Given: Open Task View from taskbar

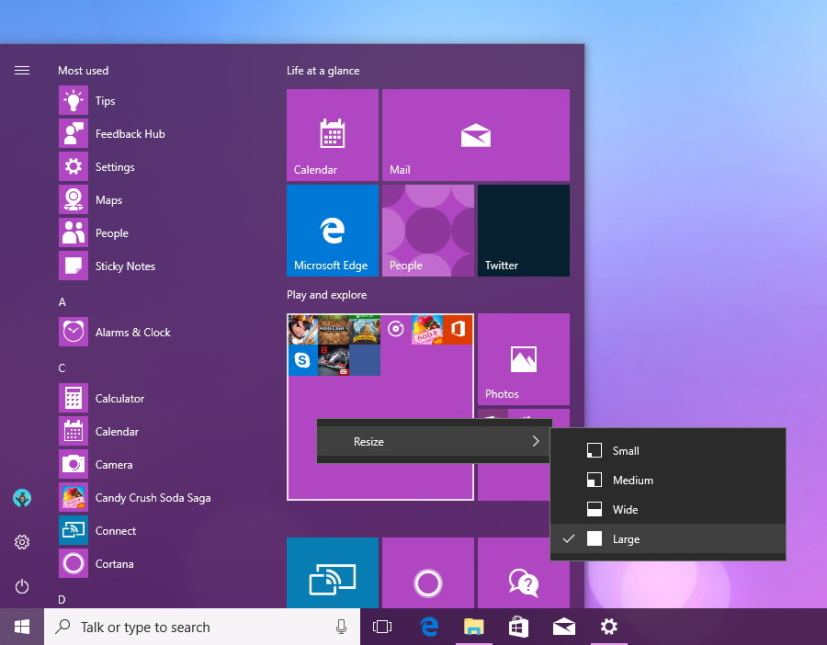Looking at the screenshot, I should tap(382, 627).
